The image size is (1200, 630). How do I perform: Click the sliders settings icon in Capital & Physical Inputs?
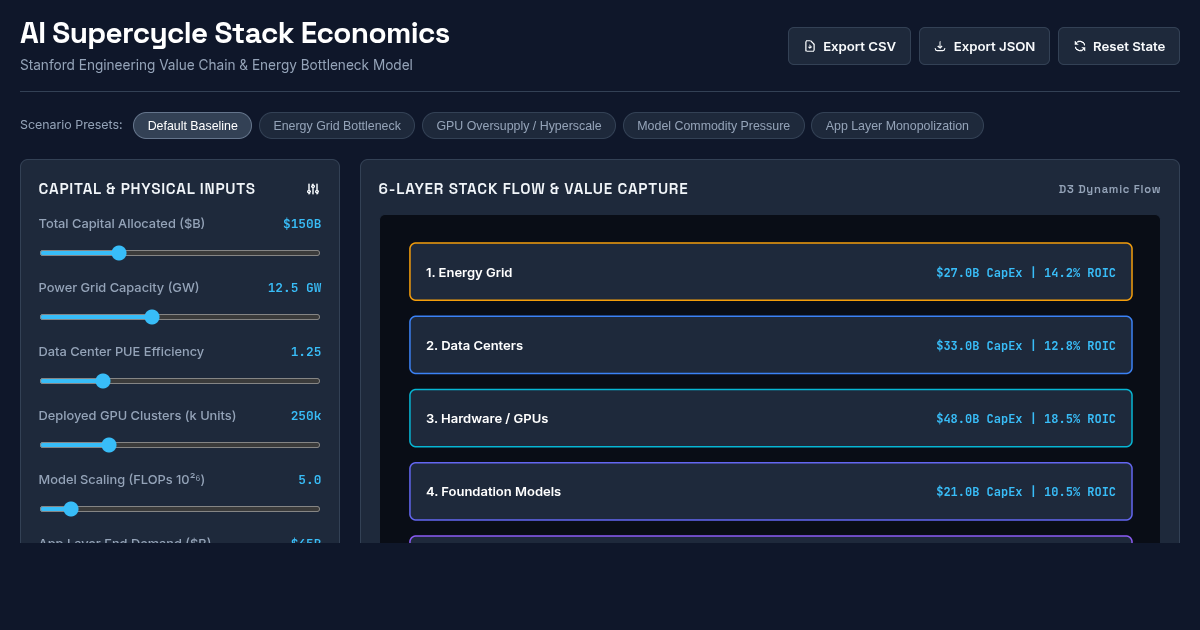pyautogui.click(x=313, y=189)
